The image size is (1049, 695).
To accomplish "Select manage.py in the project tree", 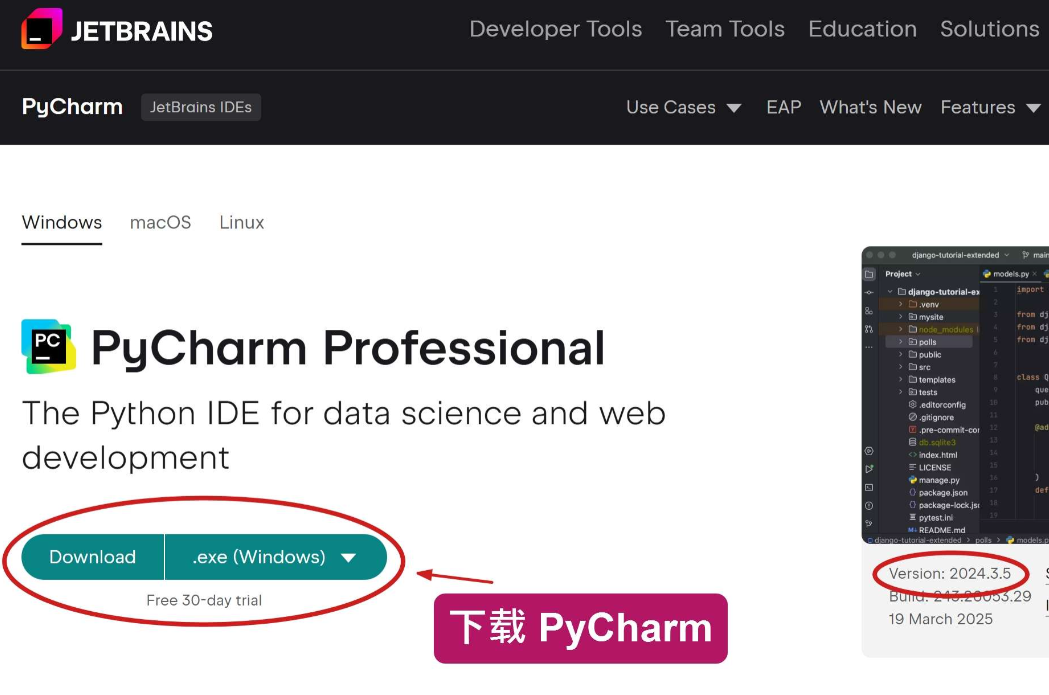I will (939, 480).
